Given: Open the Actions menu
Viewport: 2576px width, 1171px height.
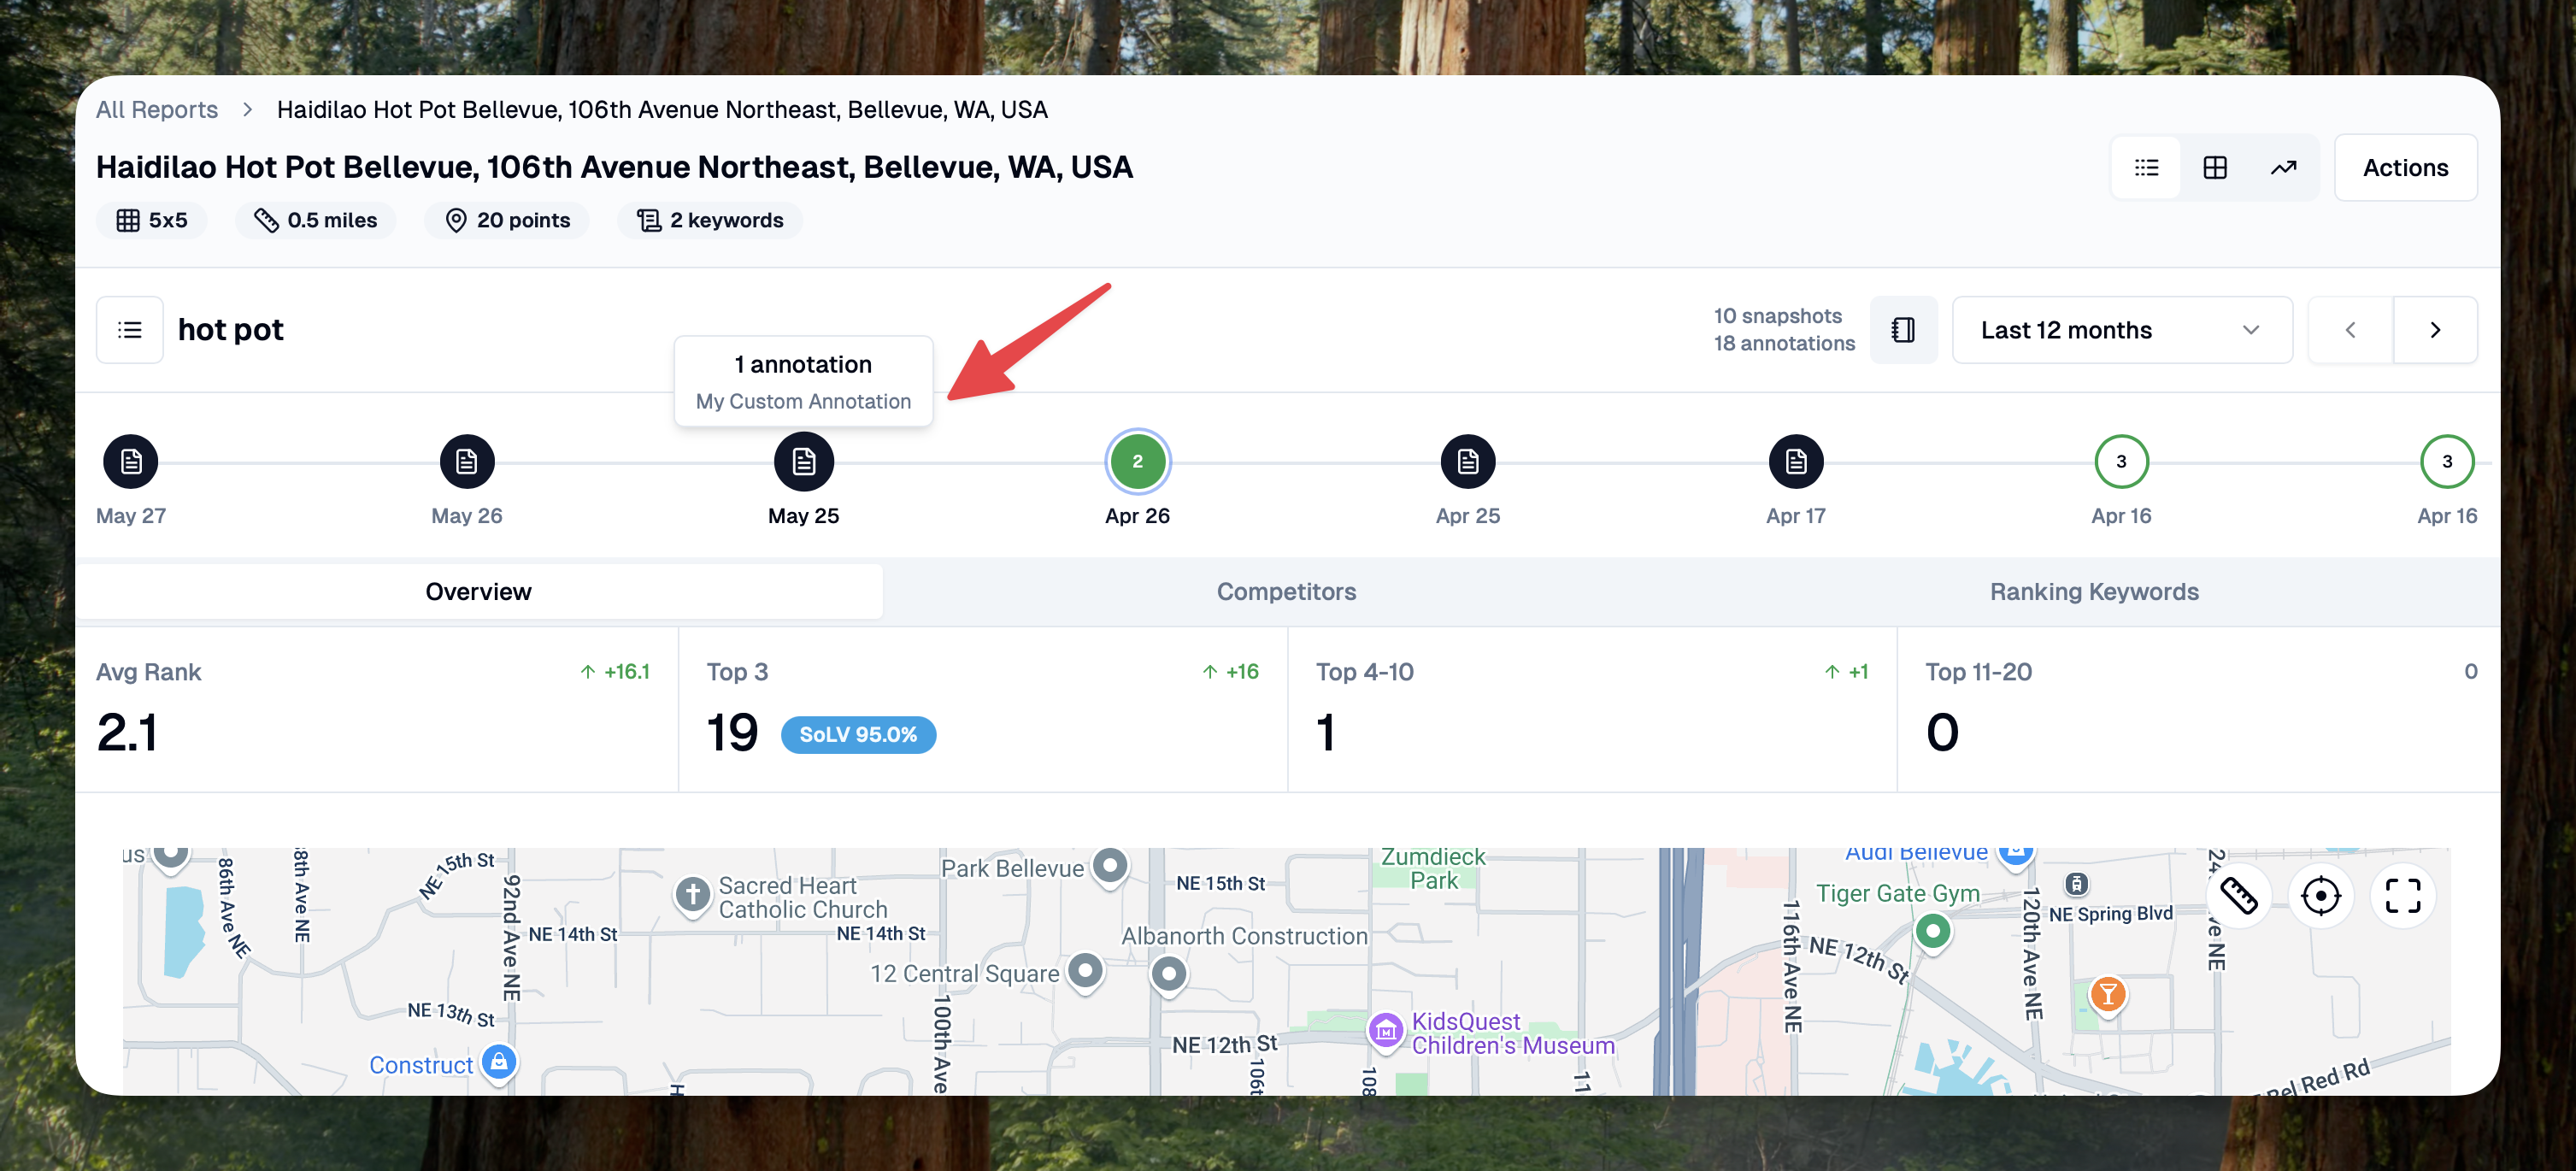Looking at the screenshot, I should click(2404, 167).
